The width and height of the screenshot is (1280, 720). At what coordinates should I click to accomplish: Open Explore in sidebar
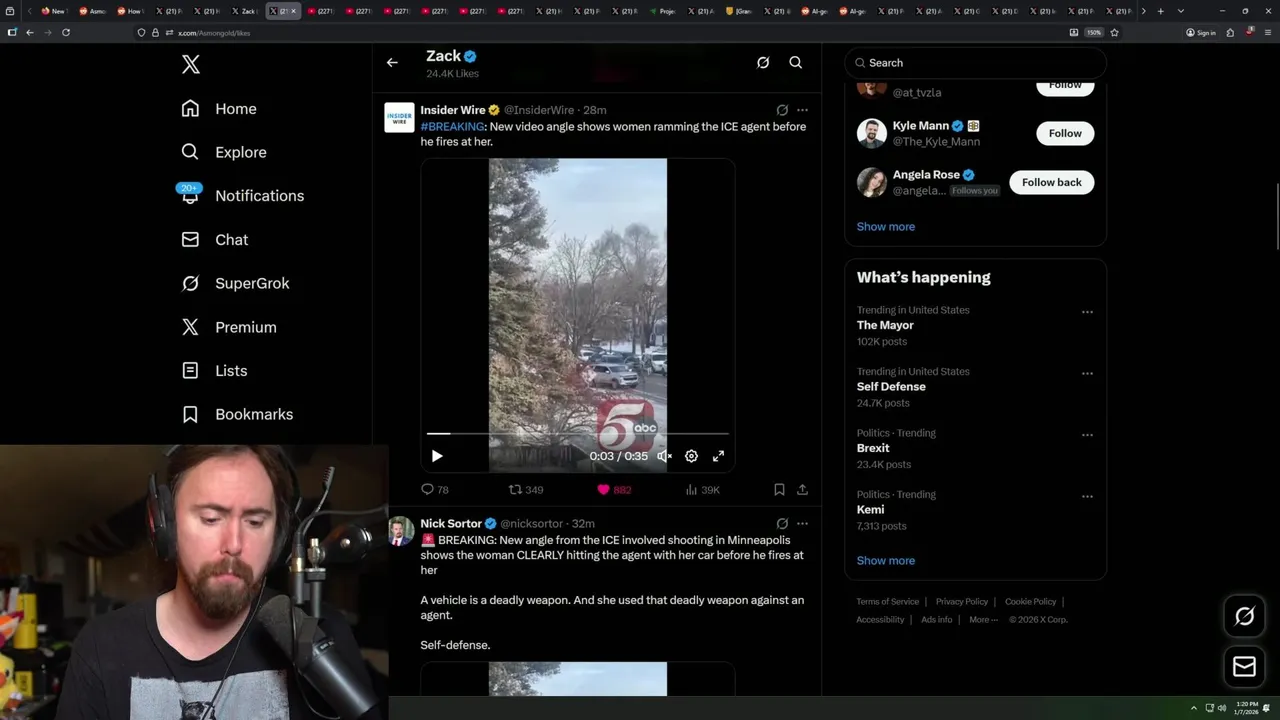coord(224,152)
